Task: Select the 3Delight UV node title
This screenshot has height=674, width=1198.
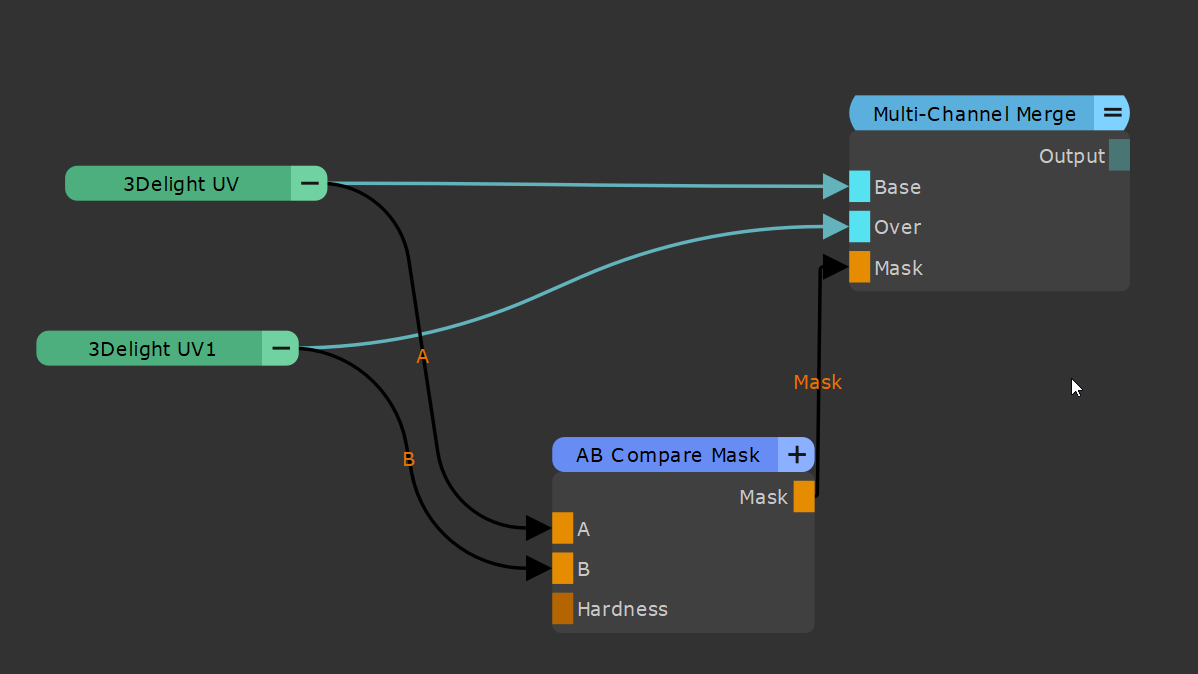Action: 180,184
